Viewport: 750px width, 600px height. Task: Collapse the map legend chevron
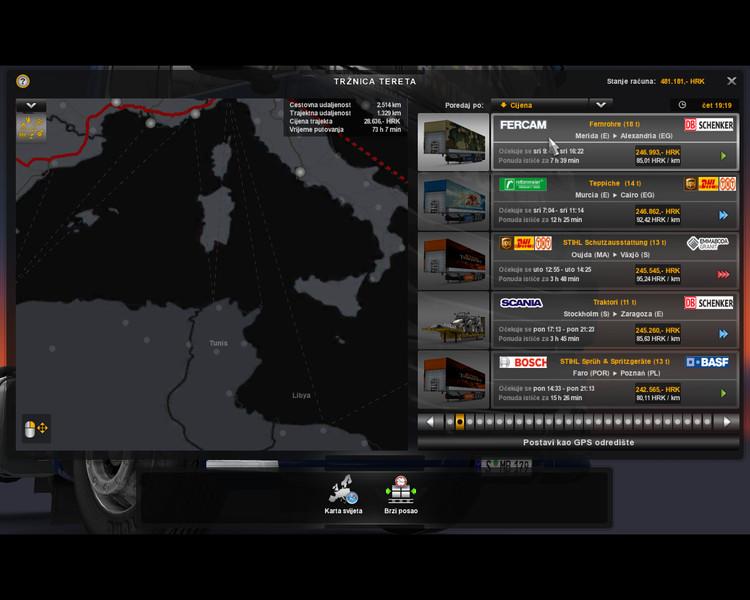[31, 105]
